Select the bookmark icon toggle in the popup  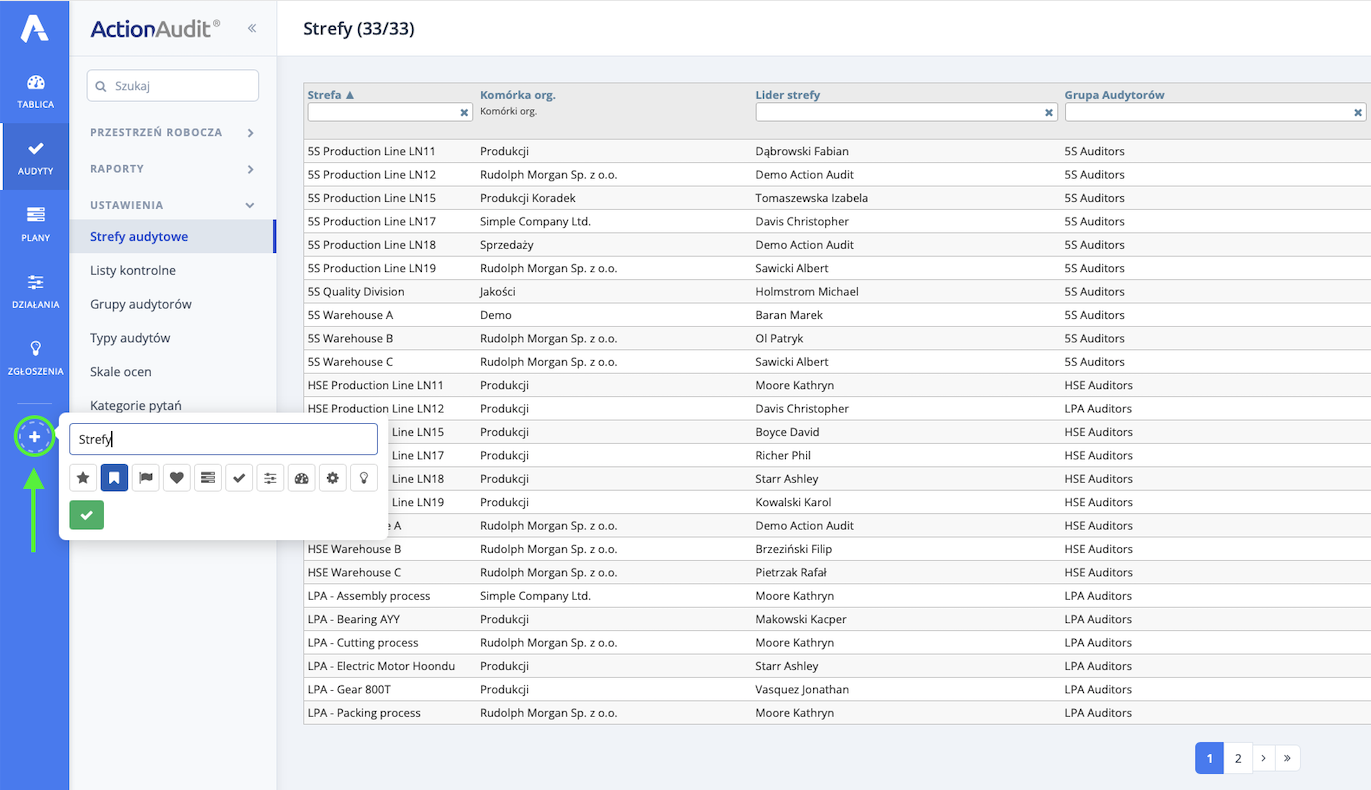tap(115, 478)
